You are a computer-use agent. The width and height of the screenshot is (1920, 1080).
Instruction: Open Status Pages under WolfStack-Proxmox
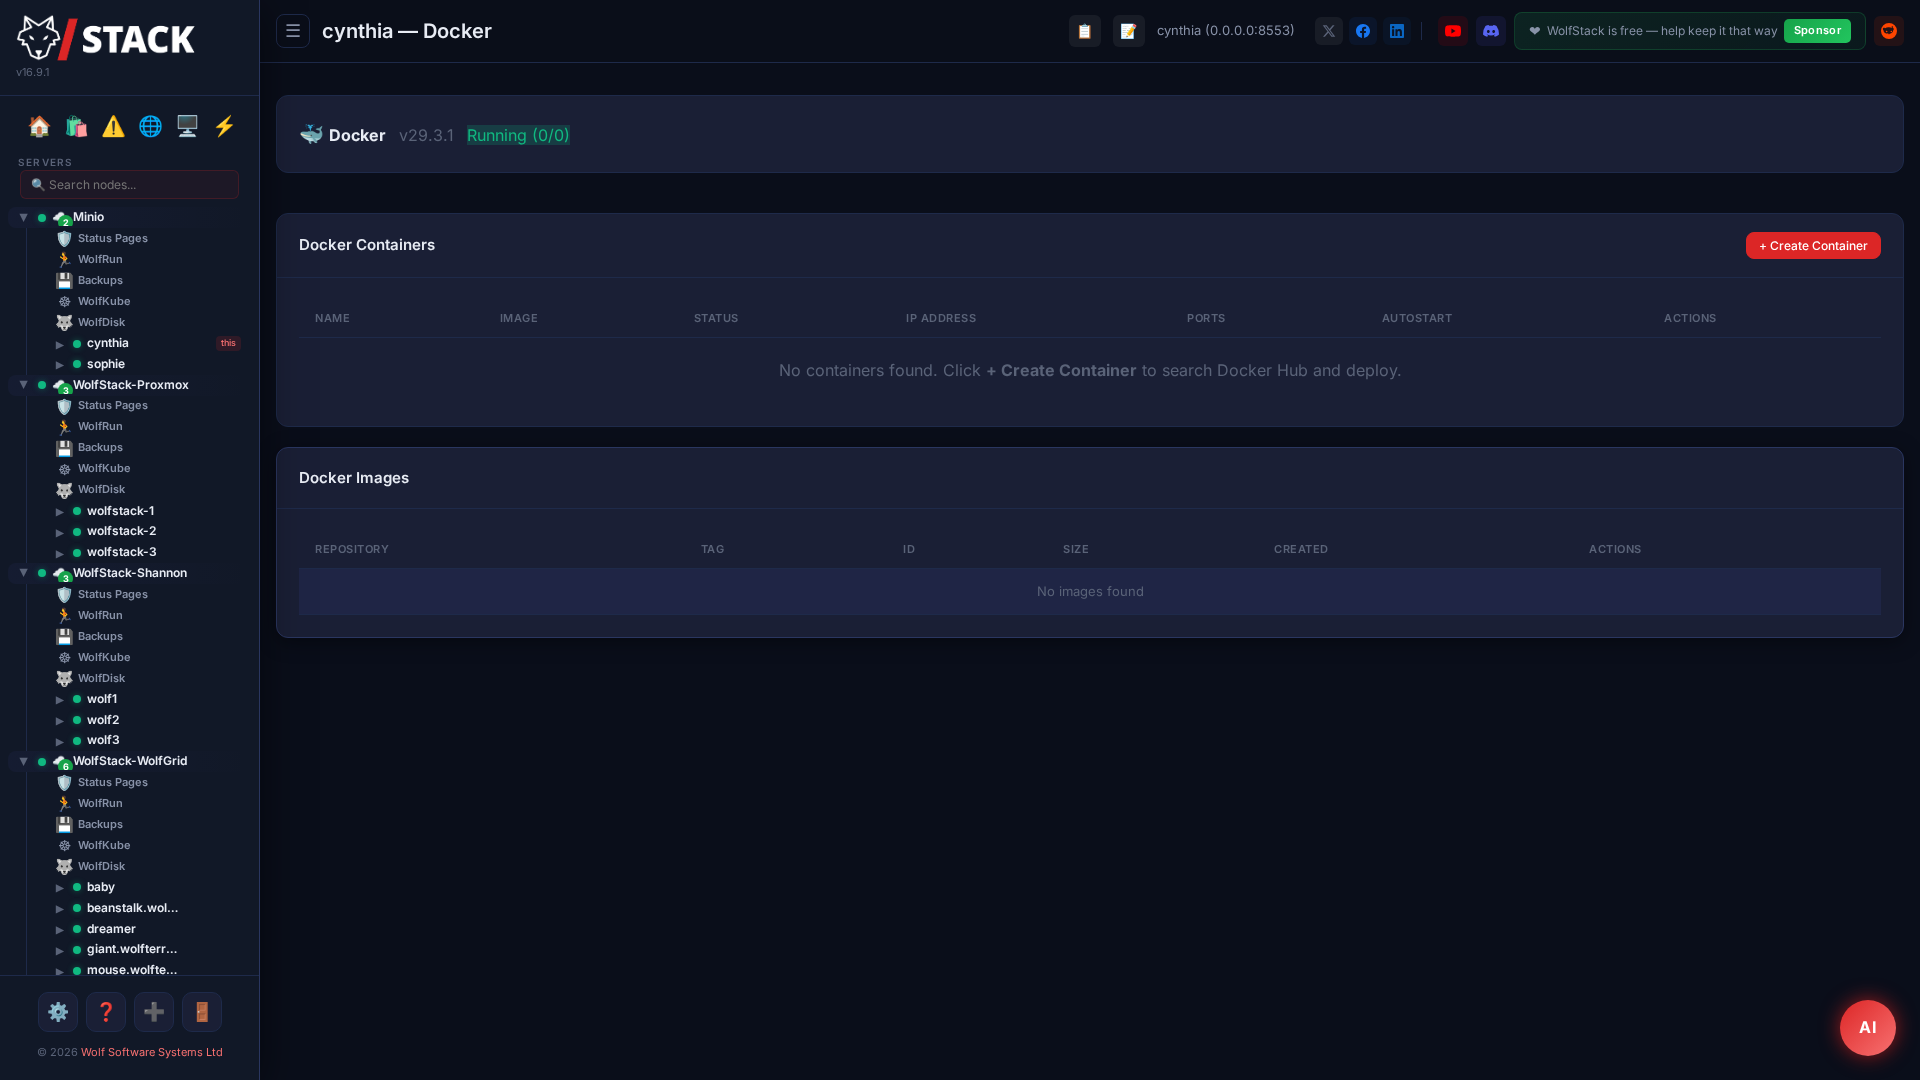[113, 405]
